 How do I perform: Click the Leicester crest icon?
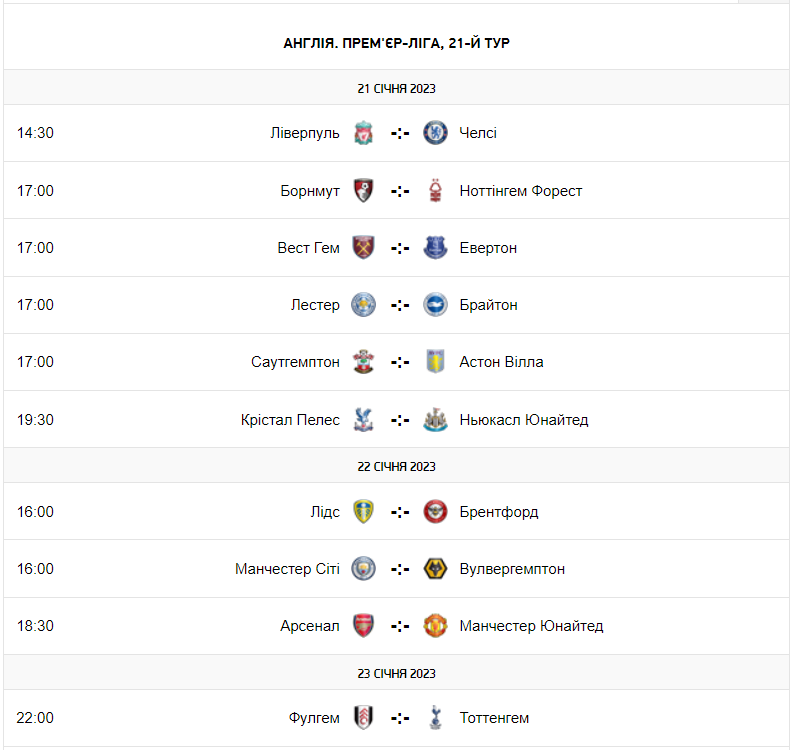(364, 304)
